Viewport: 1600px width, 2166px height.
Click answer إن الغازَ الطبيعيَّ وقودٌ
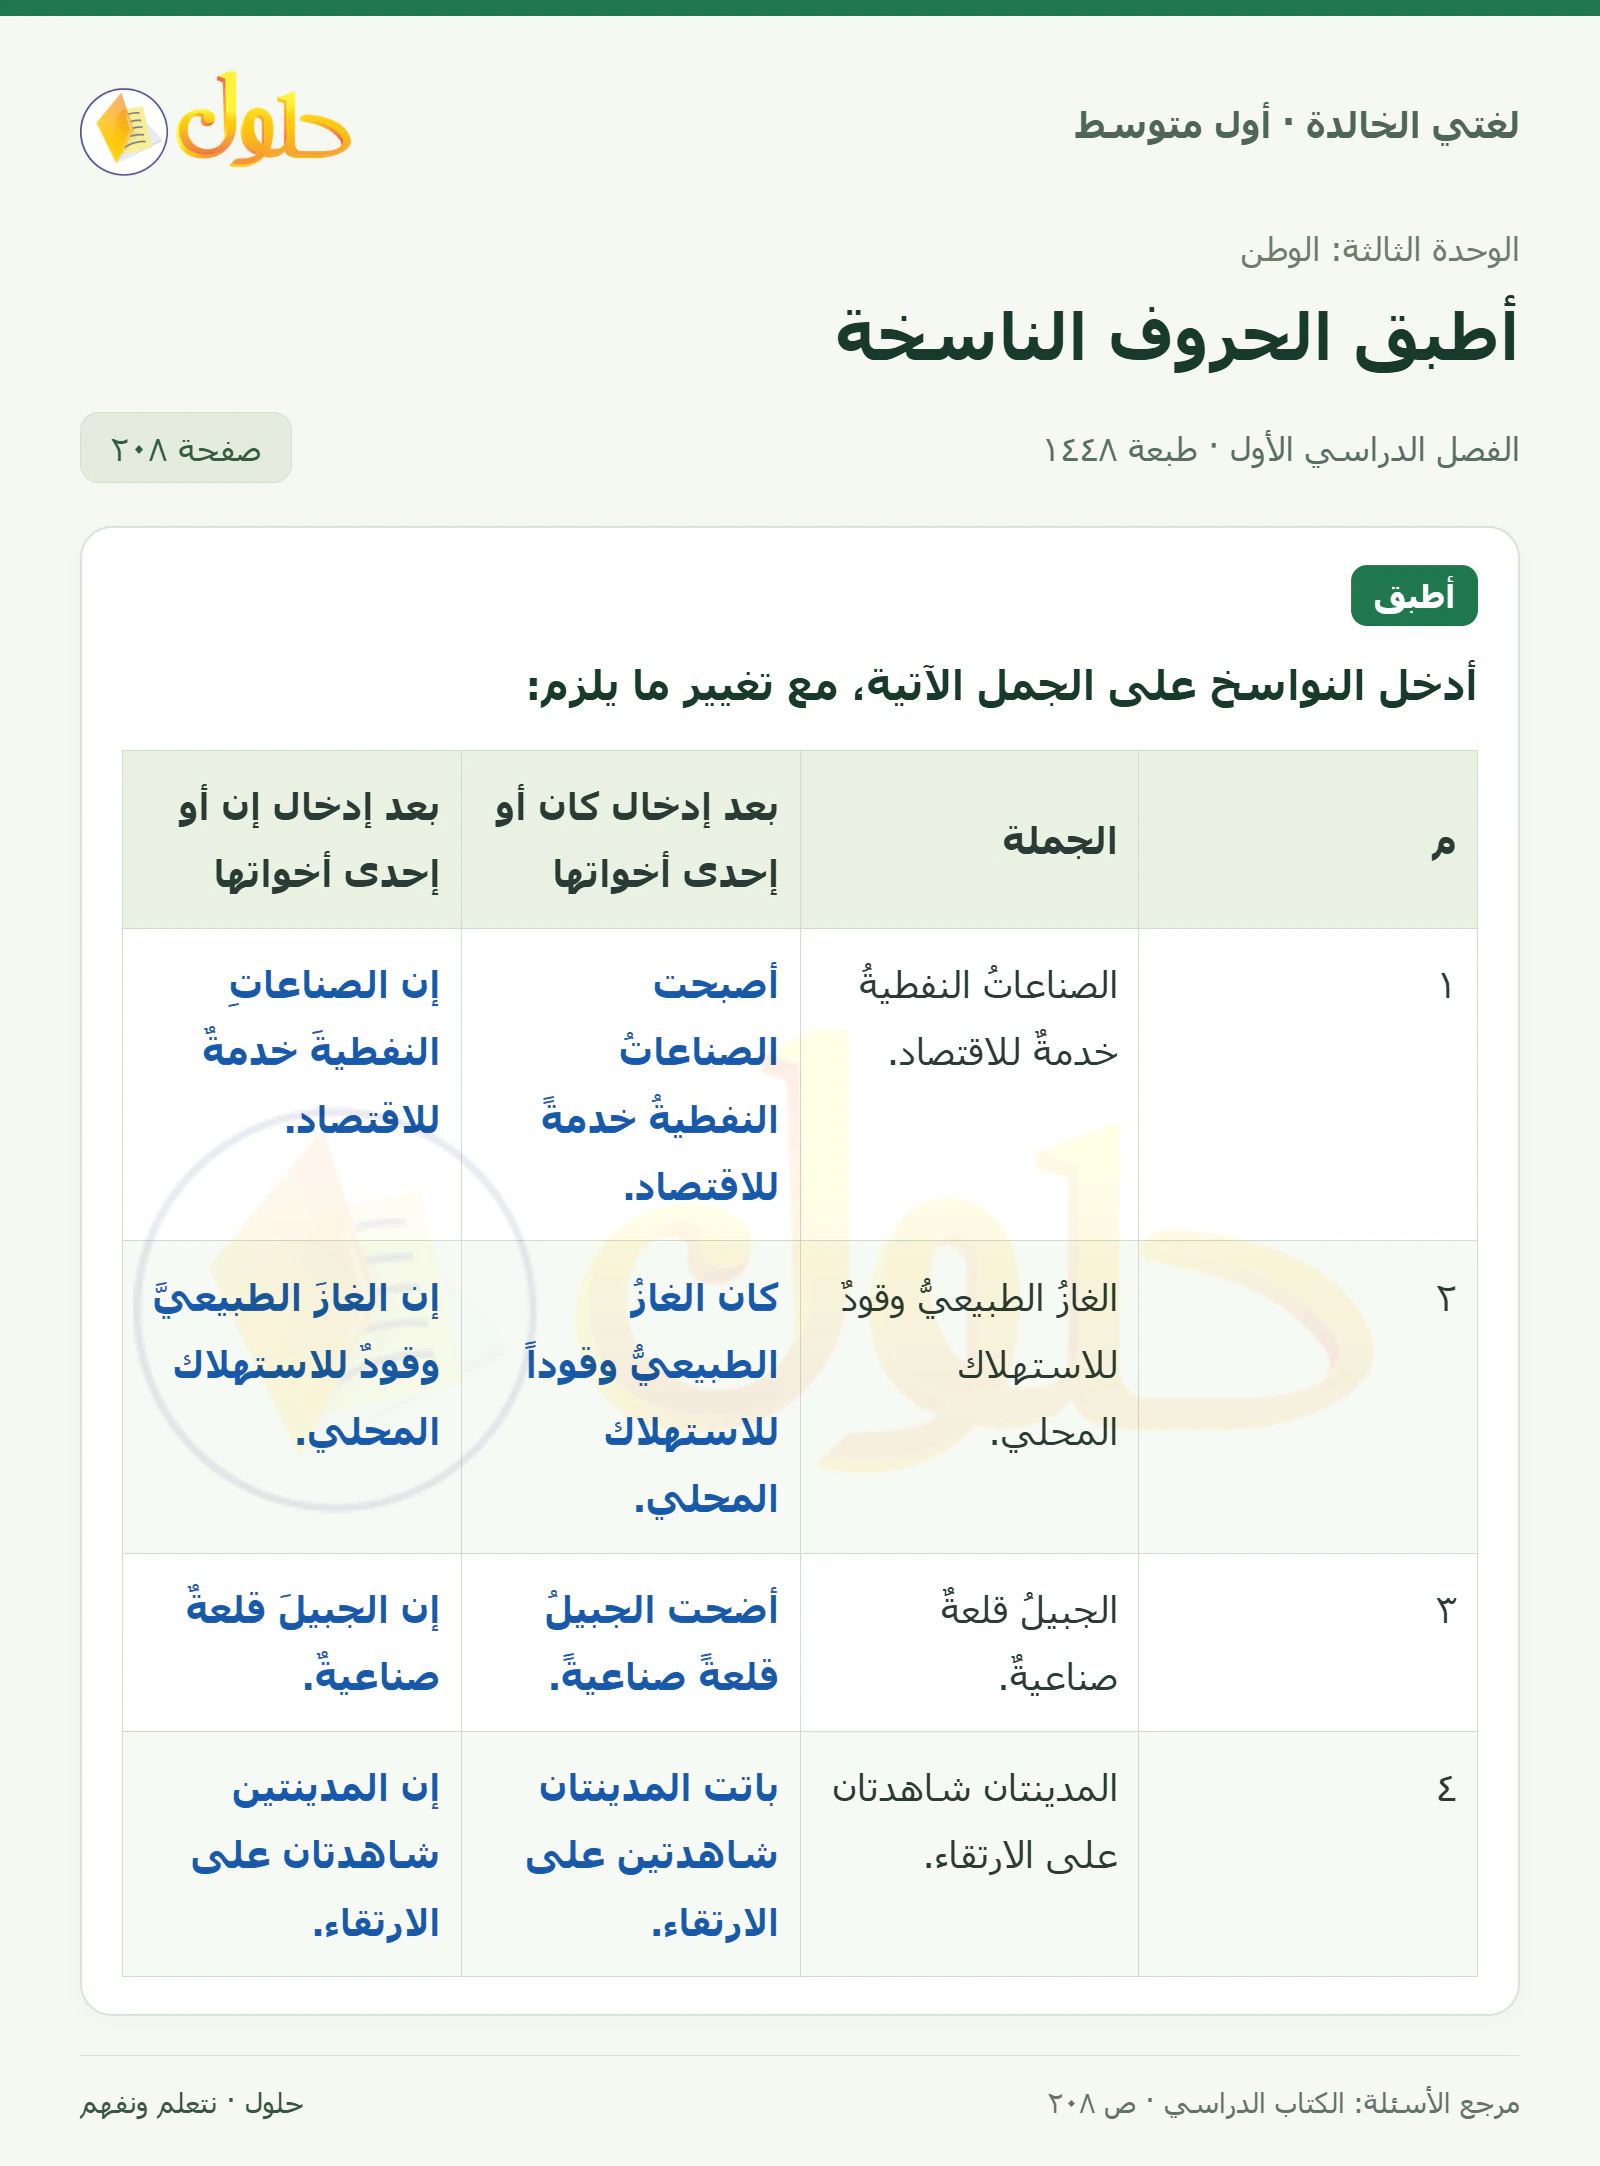point(296,1331)
